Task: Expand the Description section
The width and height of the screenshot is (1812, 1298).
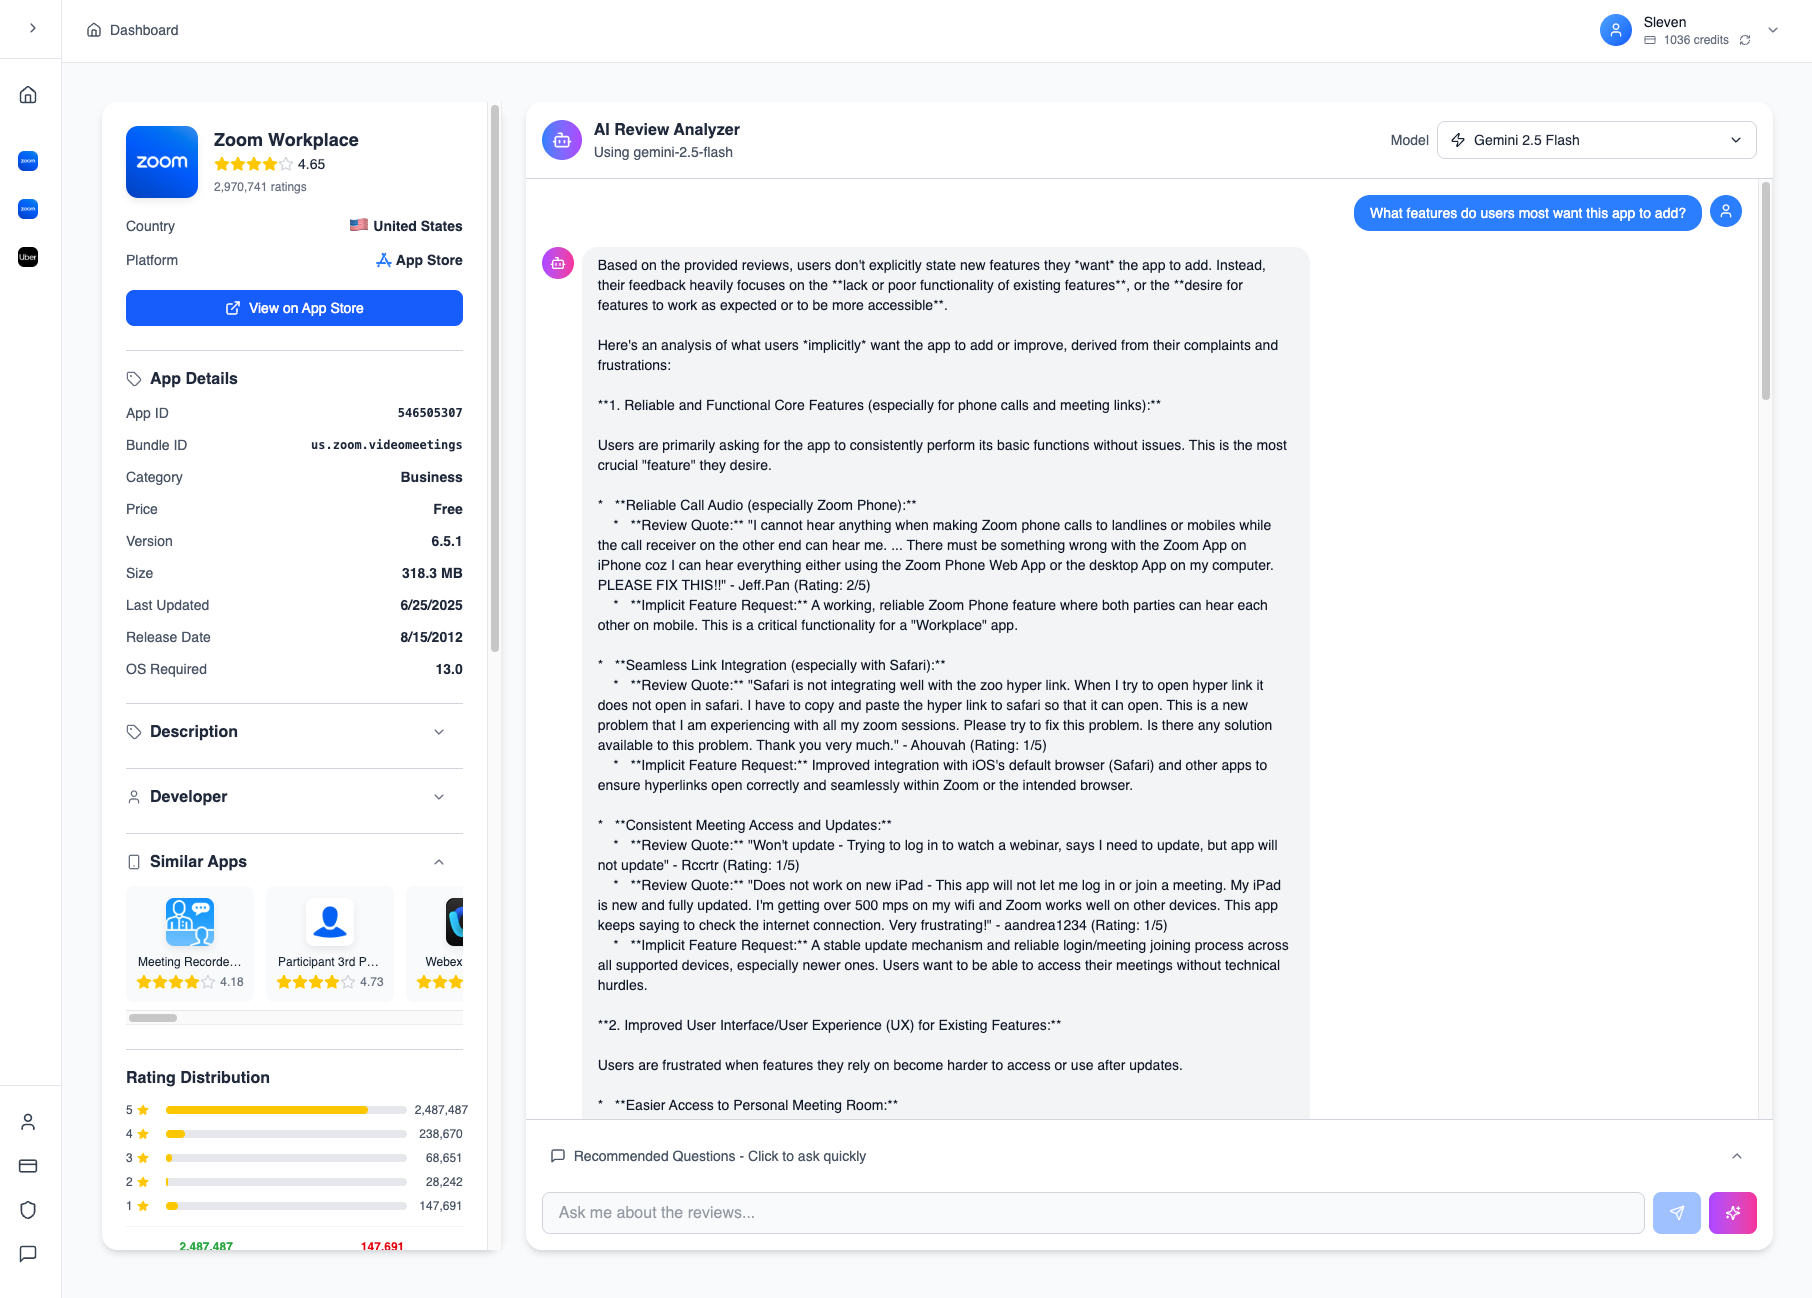Action: coord(294,732)
